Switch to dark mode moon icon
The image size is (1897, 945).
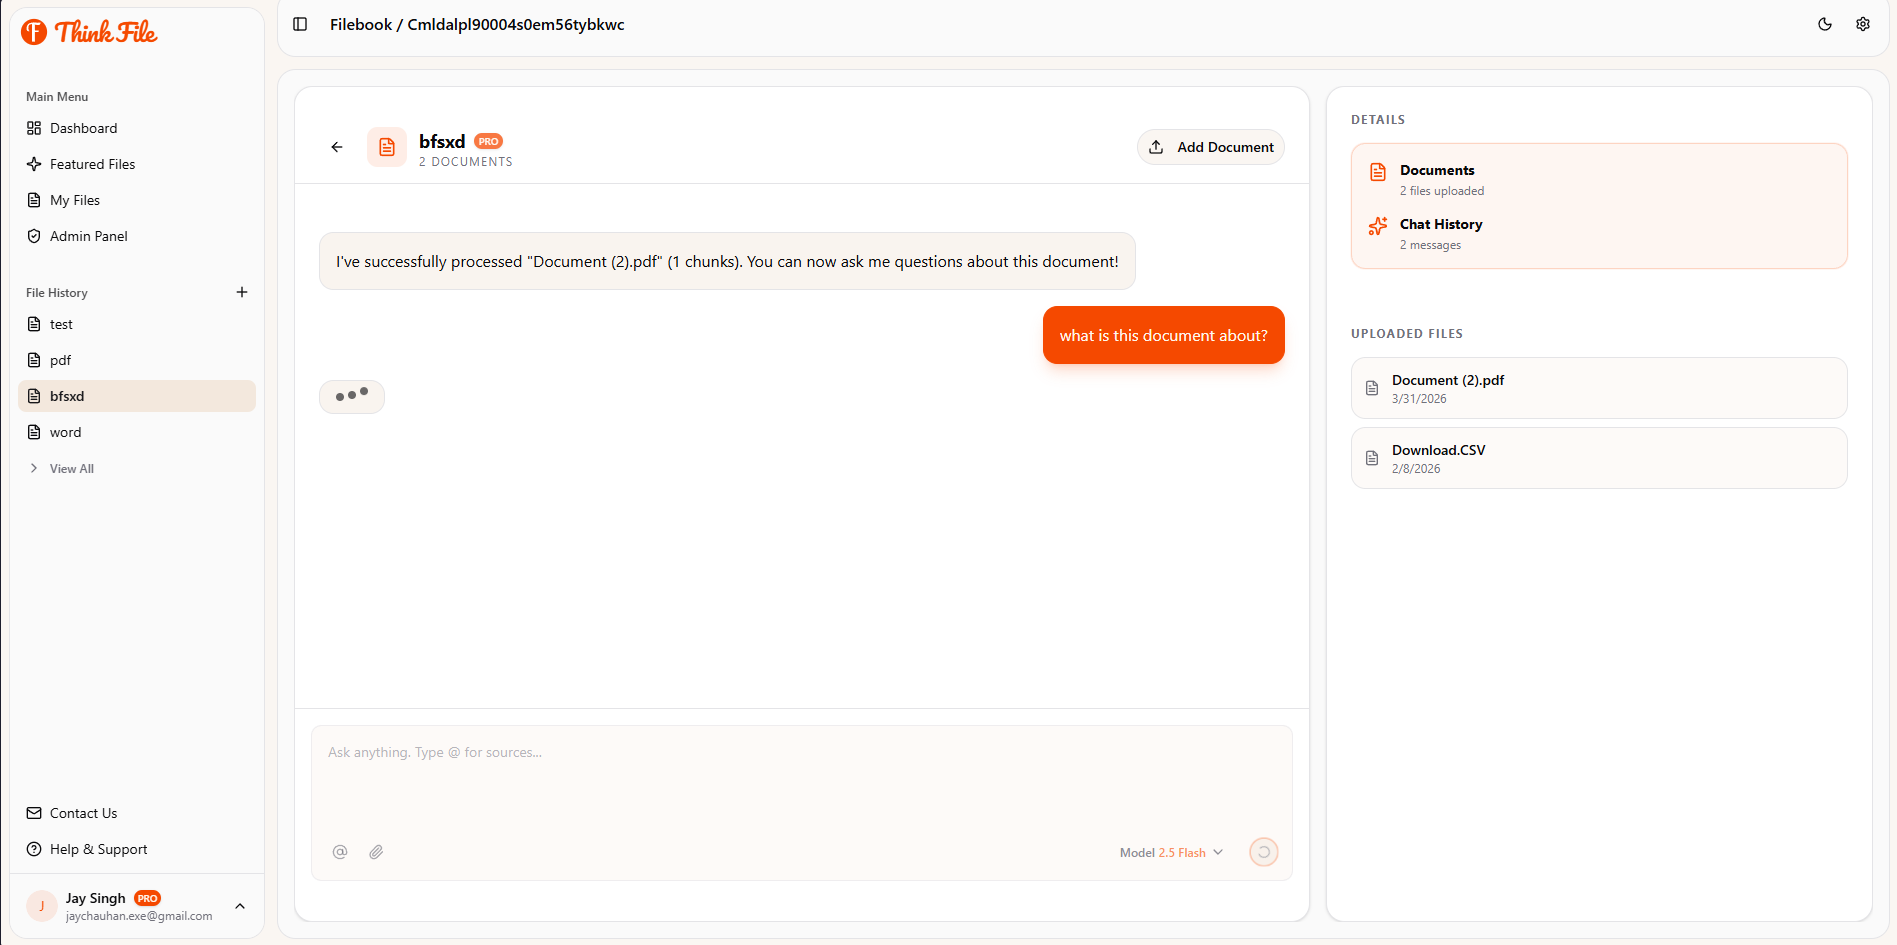coord(1825,24)
